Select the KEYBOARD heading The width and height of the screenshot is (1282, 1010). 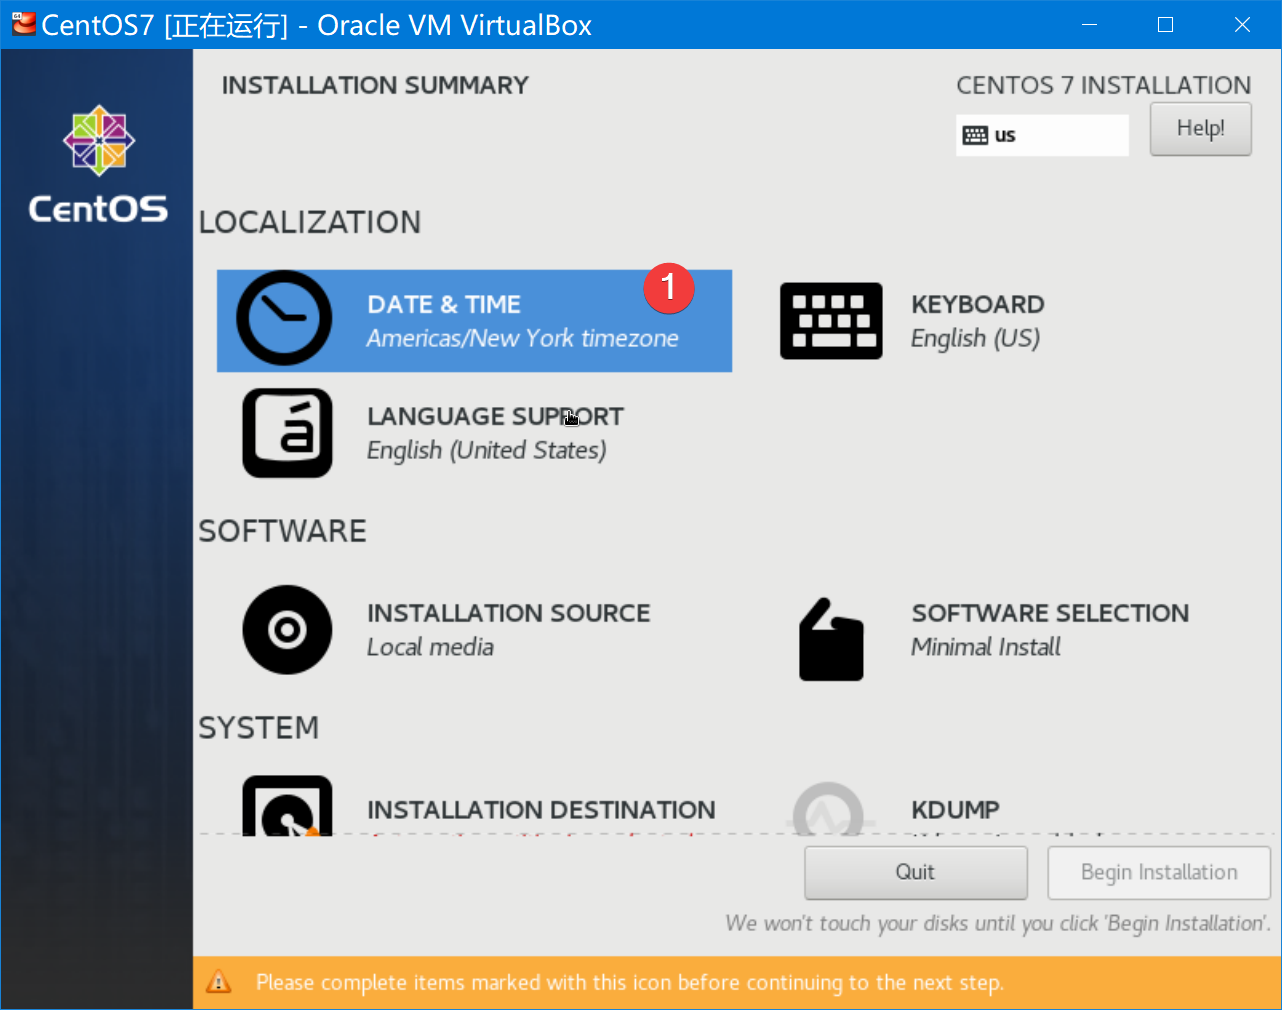[x=978, y=304]
